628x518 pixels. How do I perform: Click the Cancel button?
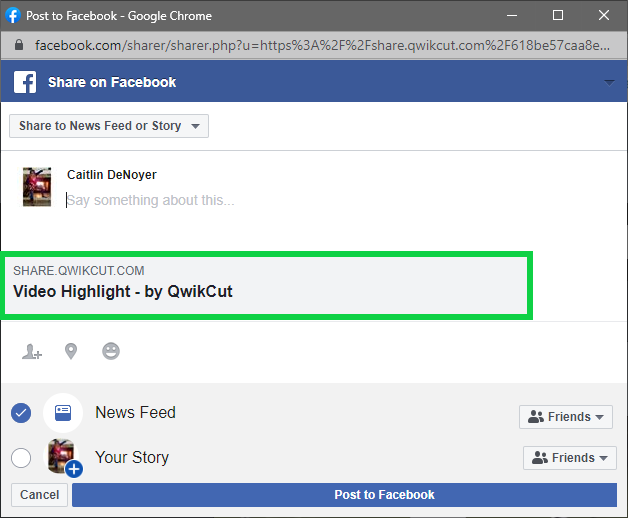39,495
